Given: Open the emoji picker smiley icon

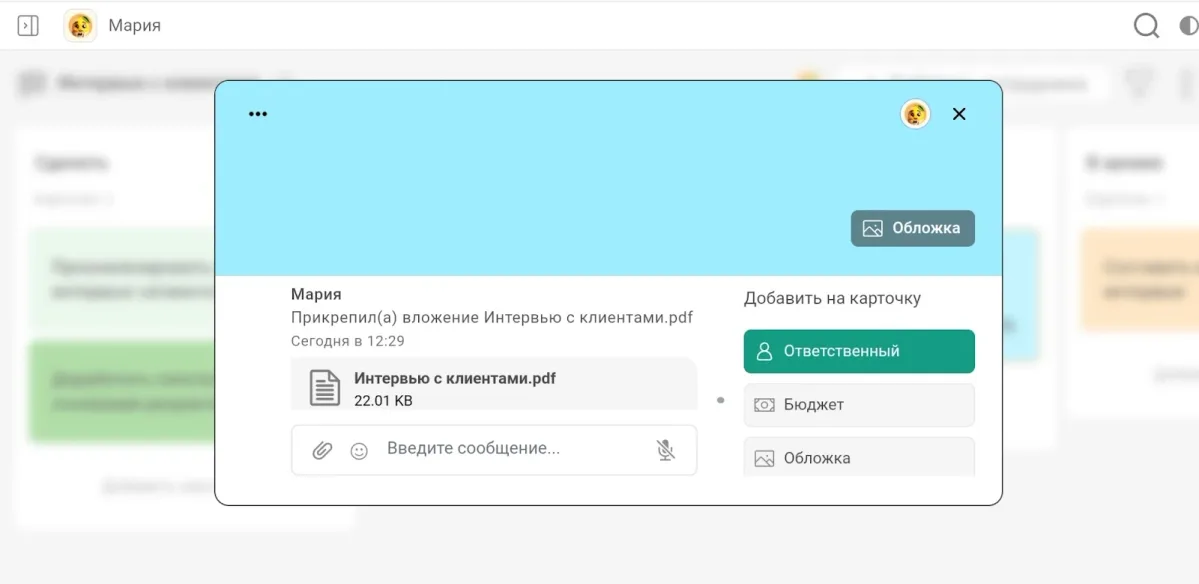Looking at the screenshot, I should [x=359, y=451].
